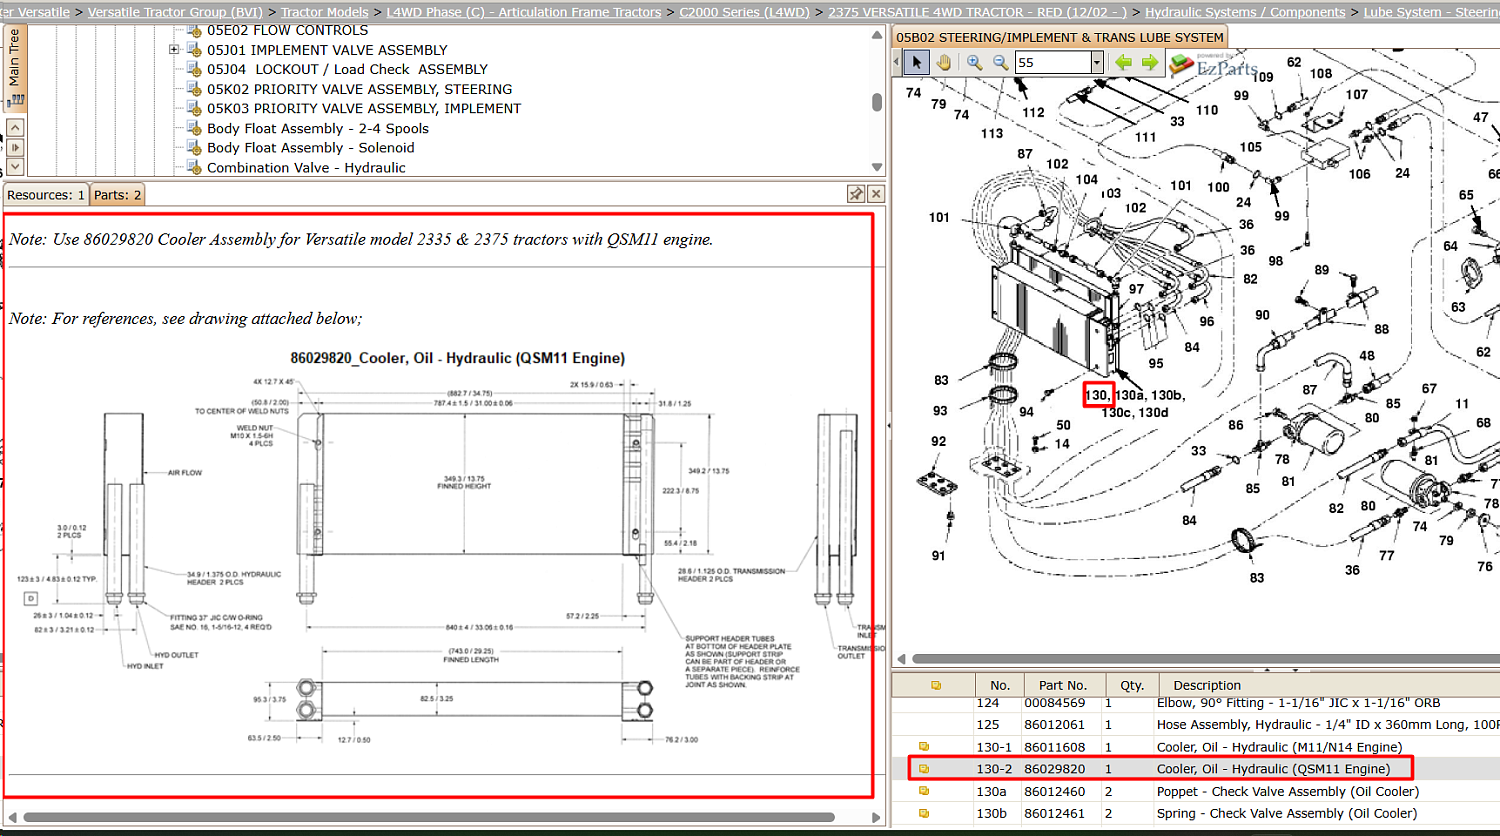Select tree item 05E02 FLOW CONTROLS
The height and width of the screenshot is (836, 1500).
click(x=288, y=31)
